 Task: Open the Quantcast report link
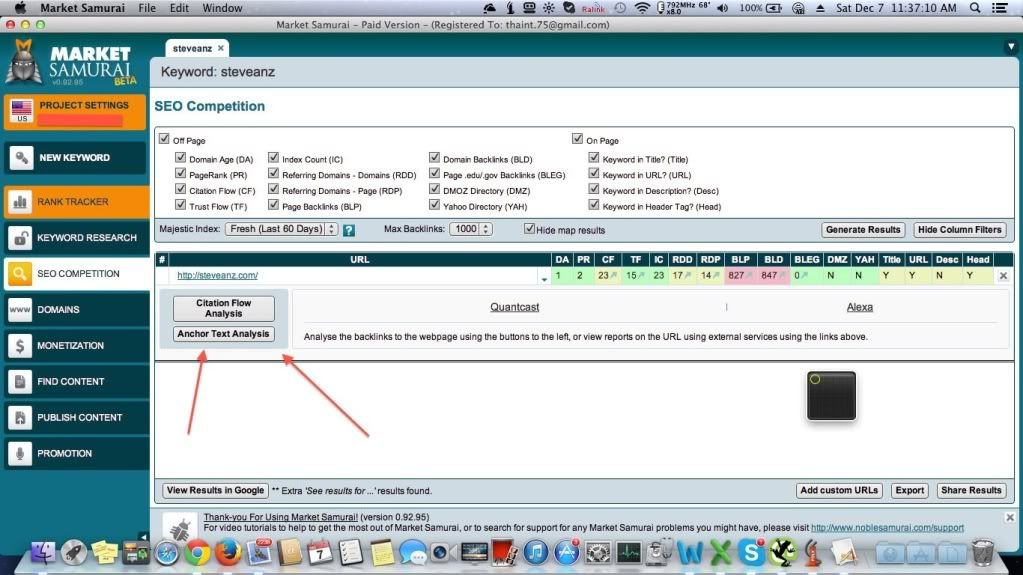click(x=514, y=307)
